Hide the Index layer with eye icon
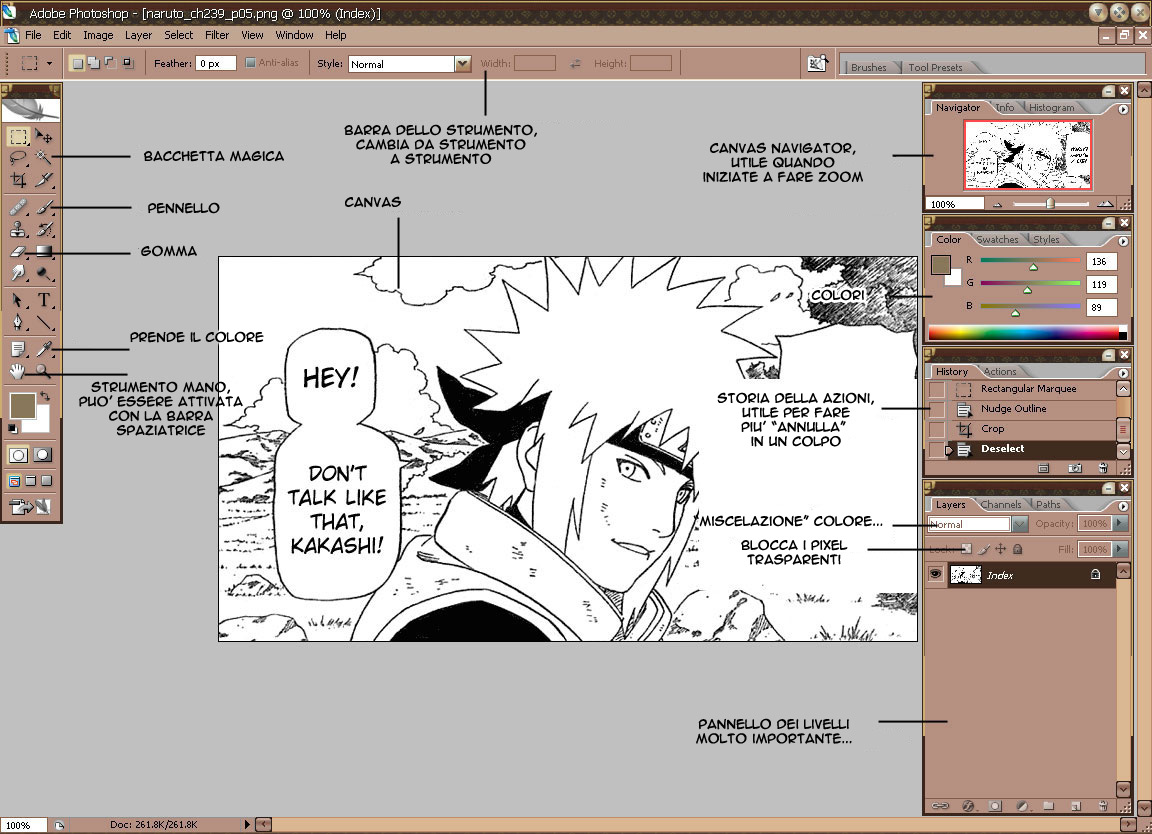Screen dimensions: 1152x834 pos(935,574)
